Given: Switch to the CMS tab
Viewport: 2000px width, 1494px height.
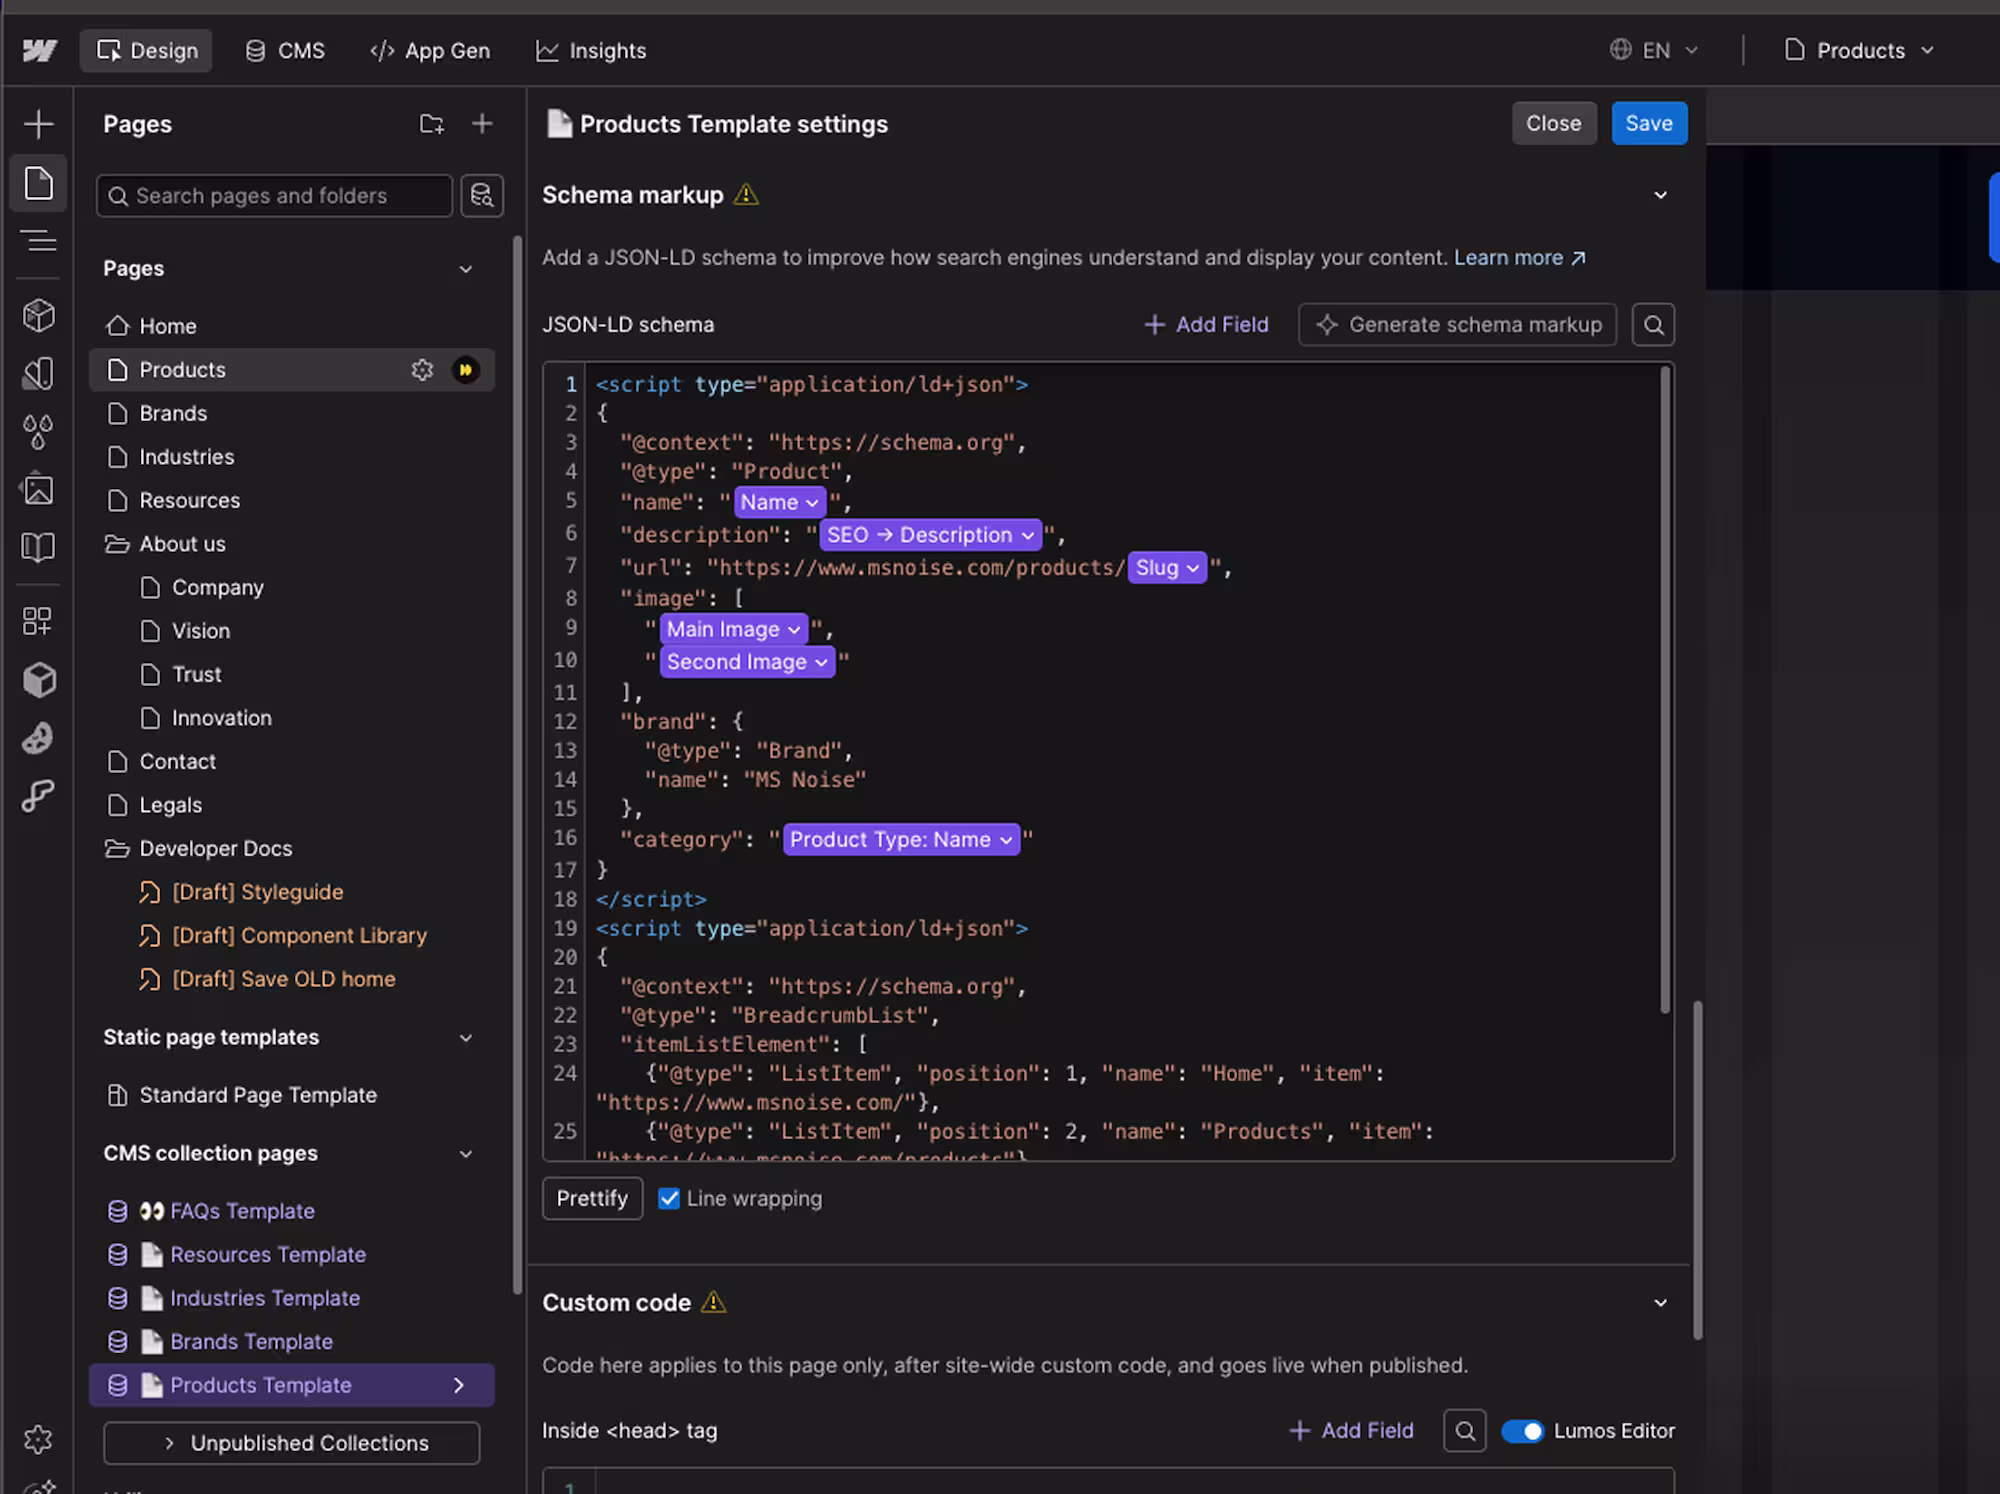Looking at the screenshot, I should 286,50.
